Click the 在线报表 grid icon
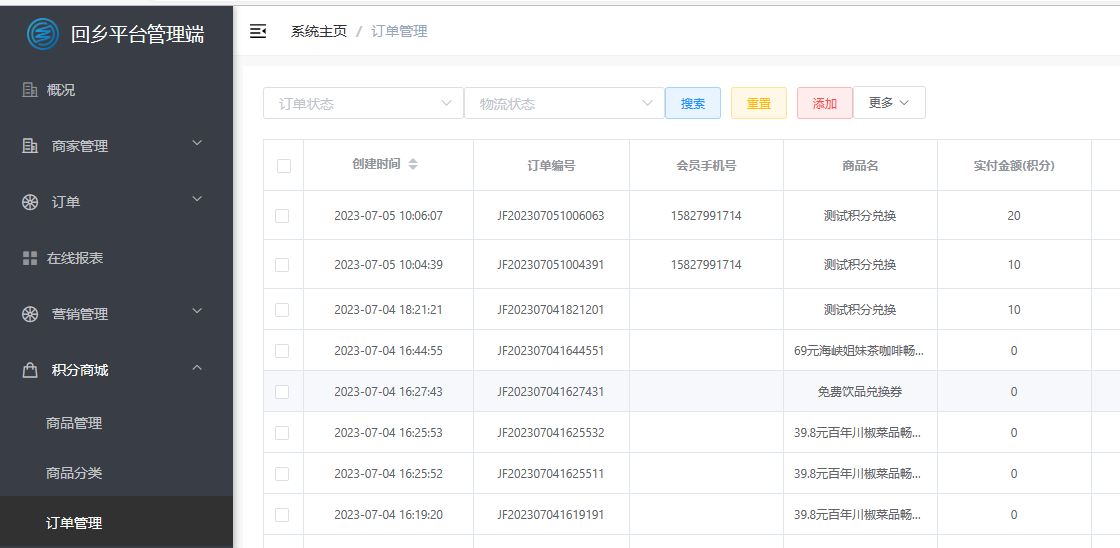The width and height of the screenshot is (1120, 548). click(x=30, y=258)
